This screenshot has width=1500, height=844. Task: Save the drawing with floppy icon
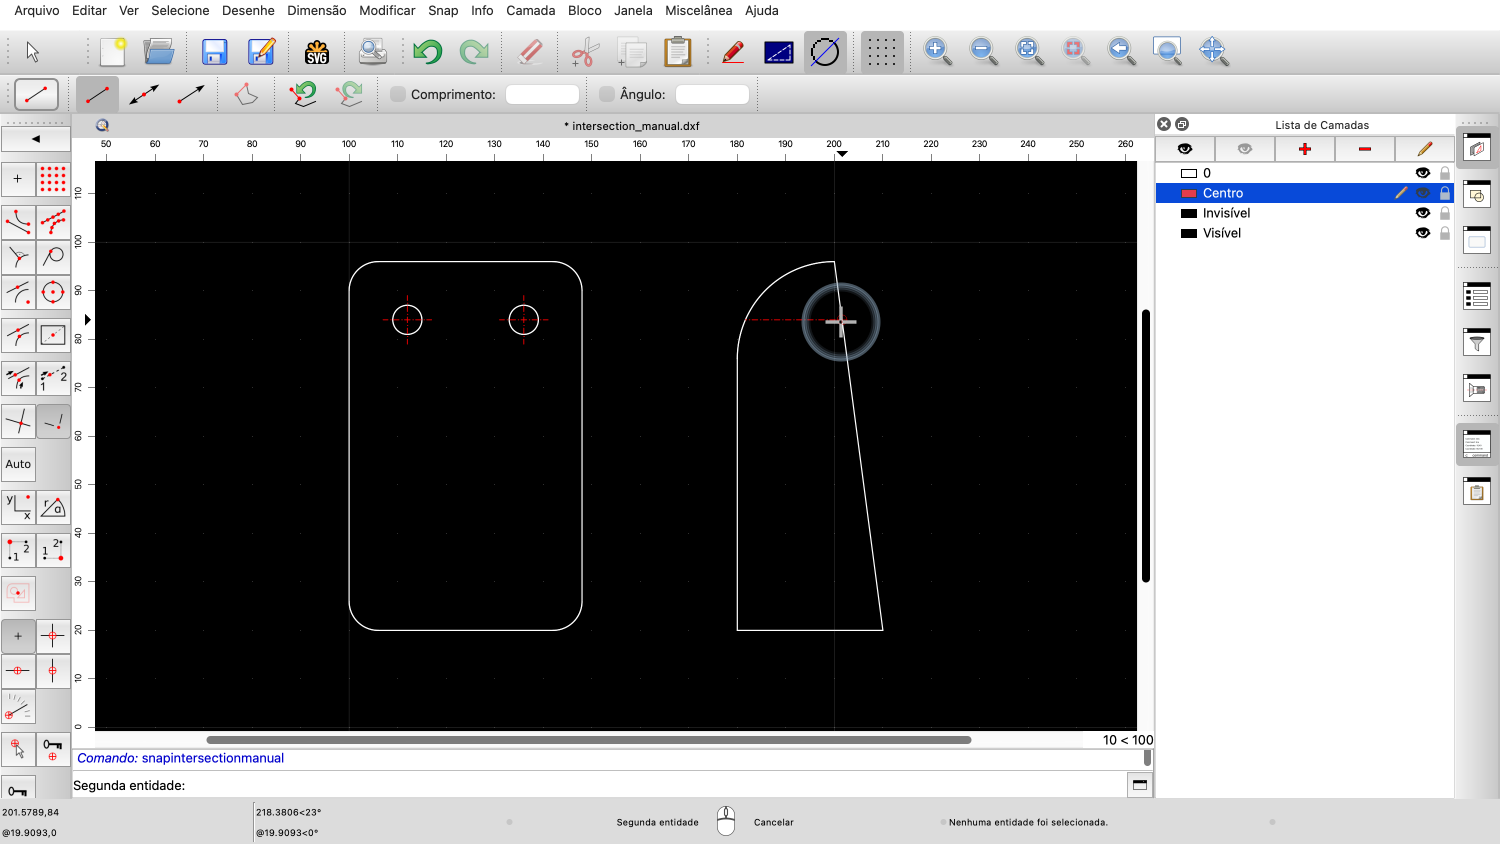pos(214,51)
